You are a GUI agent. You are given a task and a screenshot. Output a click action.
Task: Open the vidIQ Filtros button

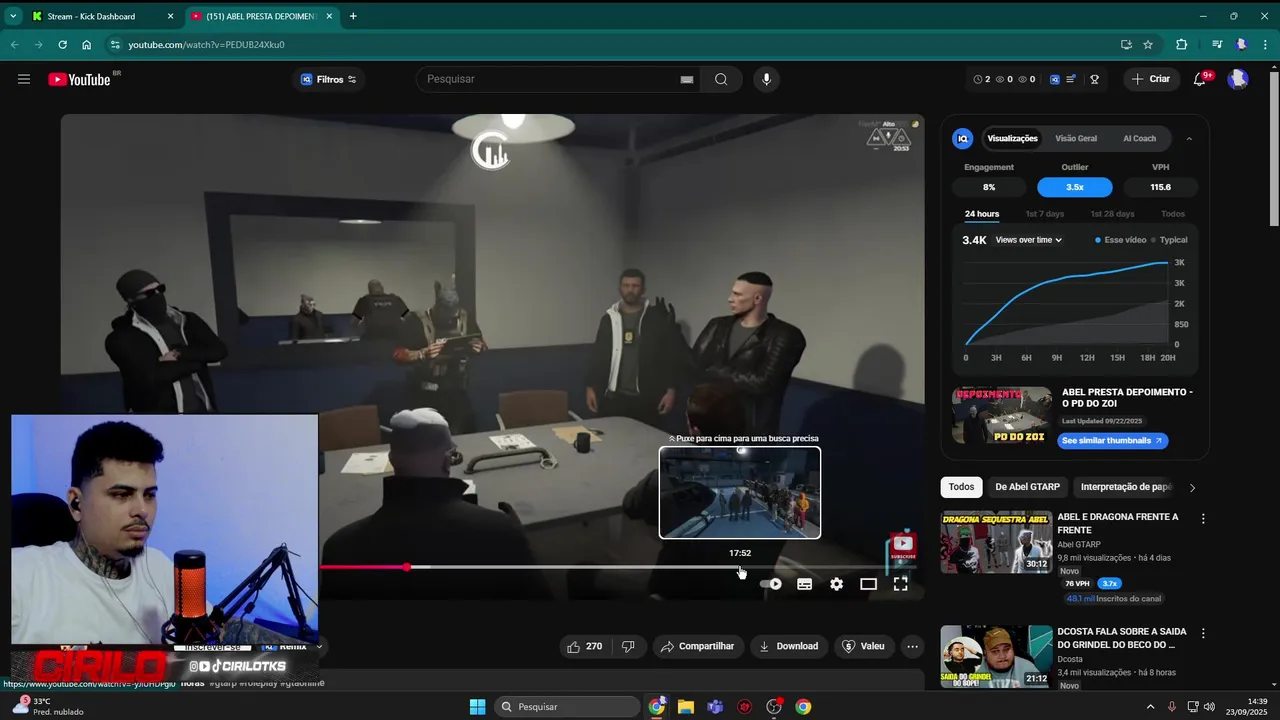point(328,79)
